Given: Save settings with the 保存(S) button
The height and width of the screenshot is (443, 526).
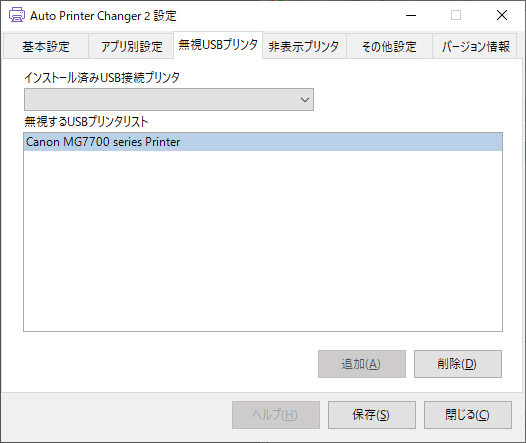Looking at the screenshot, I should click(x=372, y=415).
